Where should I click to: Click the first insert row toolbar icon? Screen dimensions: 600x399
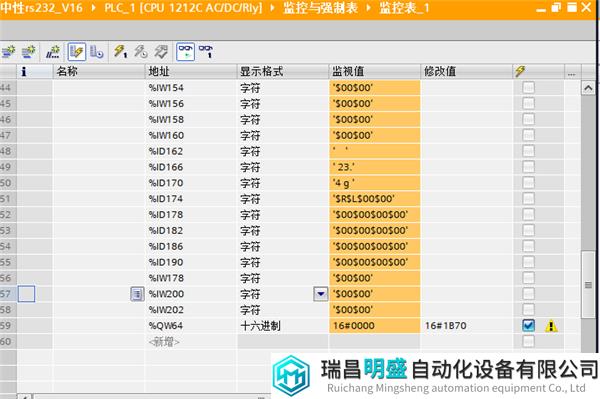point(8,52)
